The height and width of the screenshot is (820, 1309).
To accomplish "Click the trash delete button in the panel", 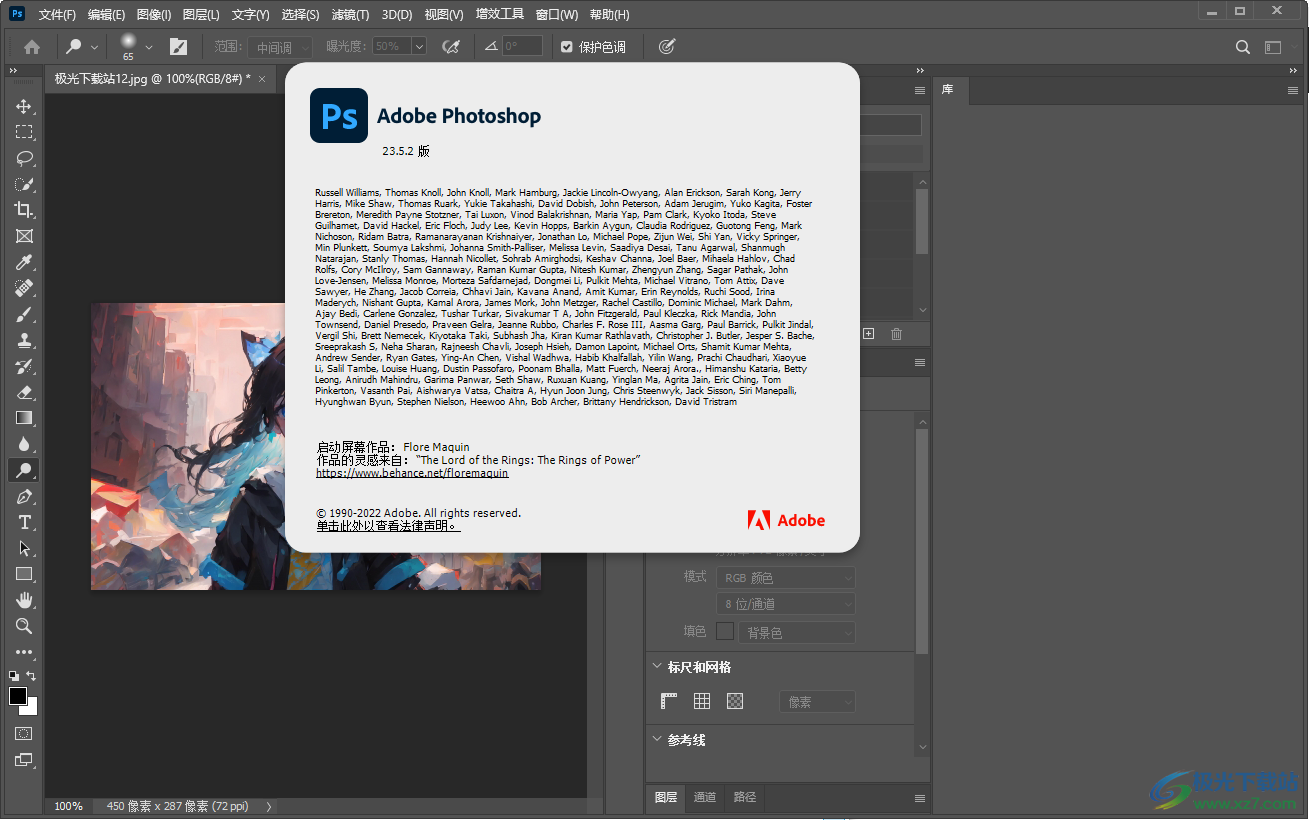I will tap(896, 334).
